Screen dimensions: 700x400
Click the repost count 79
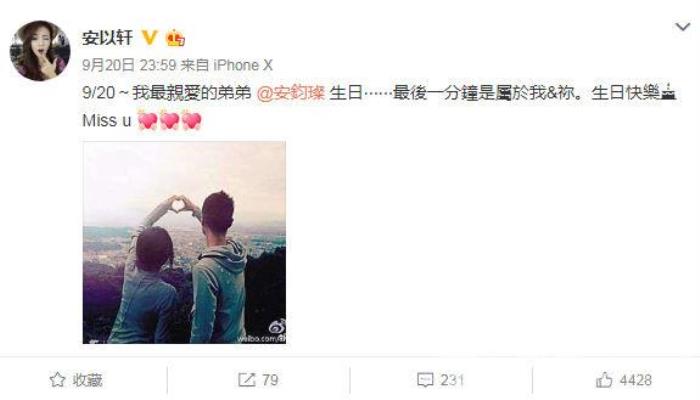[270, 380]
